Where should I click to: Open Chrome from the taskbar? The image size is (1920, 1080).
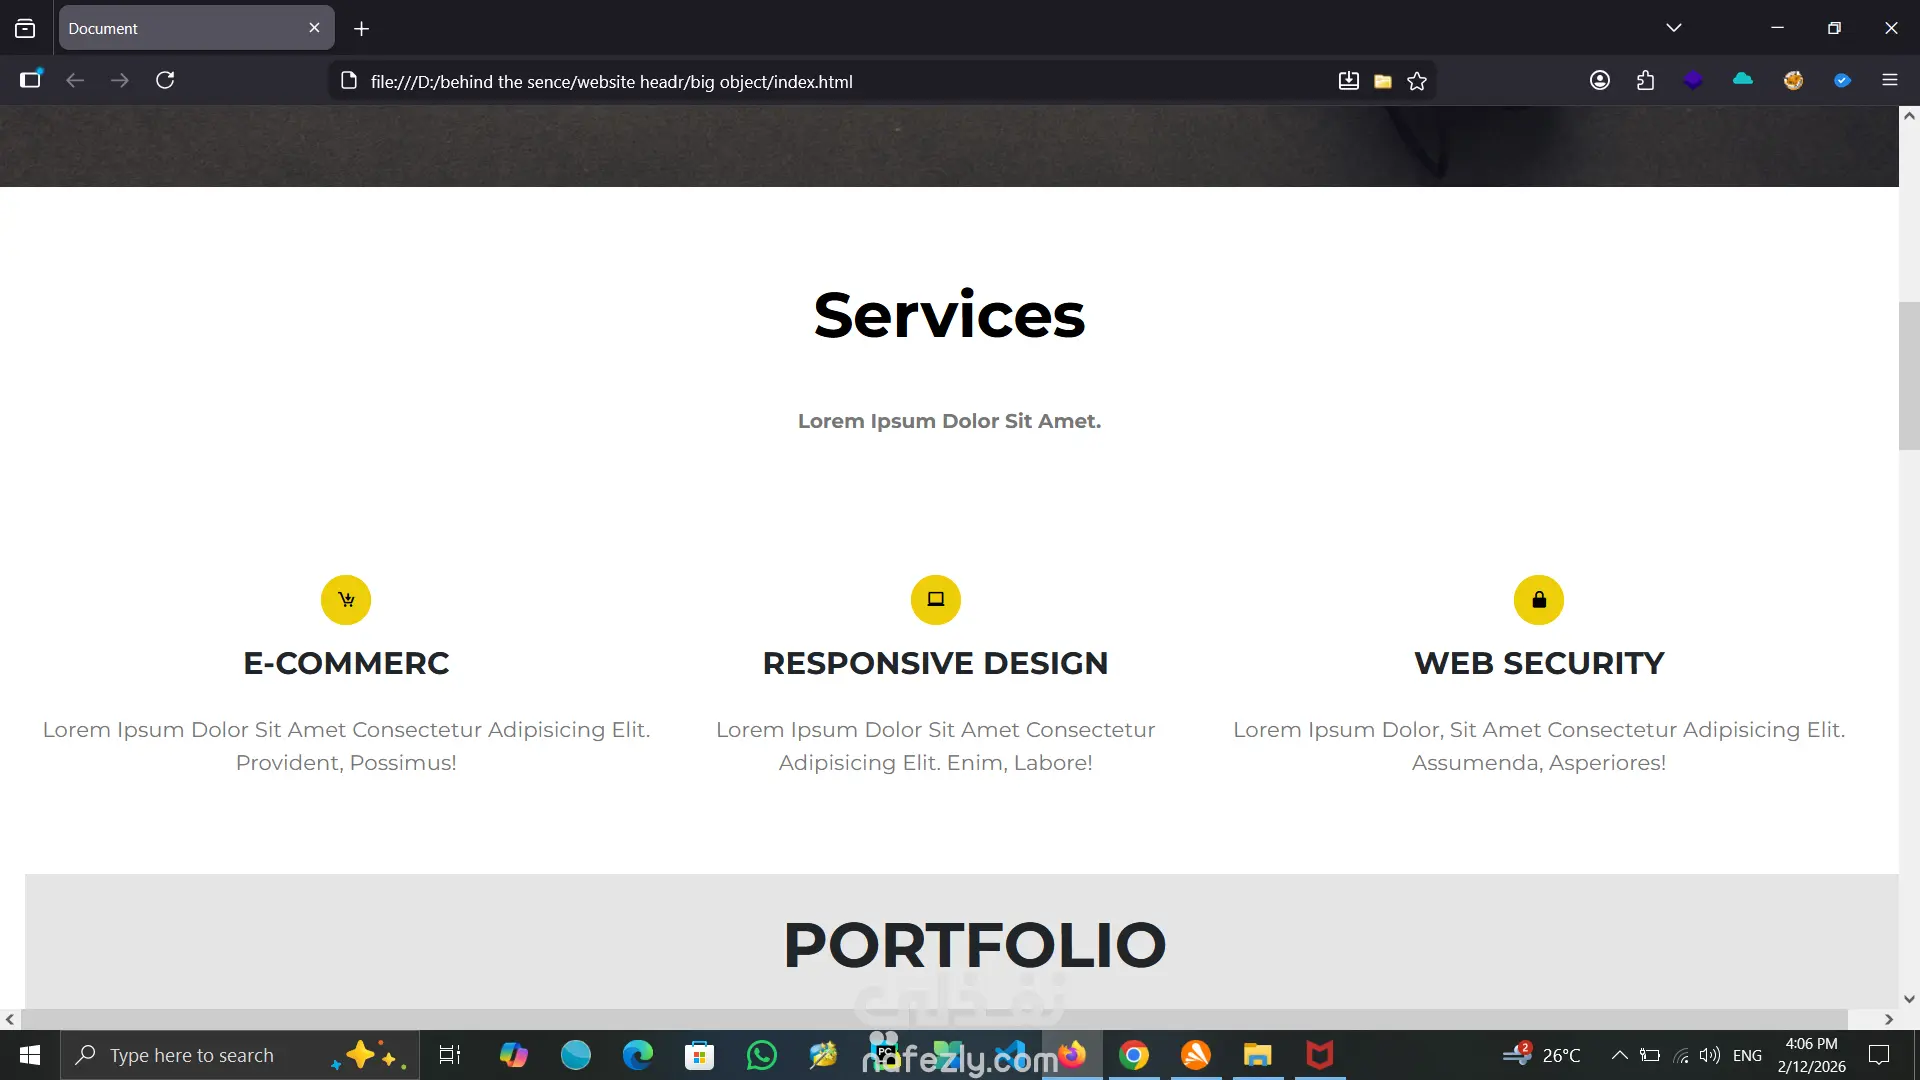(1133, 1055)
